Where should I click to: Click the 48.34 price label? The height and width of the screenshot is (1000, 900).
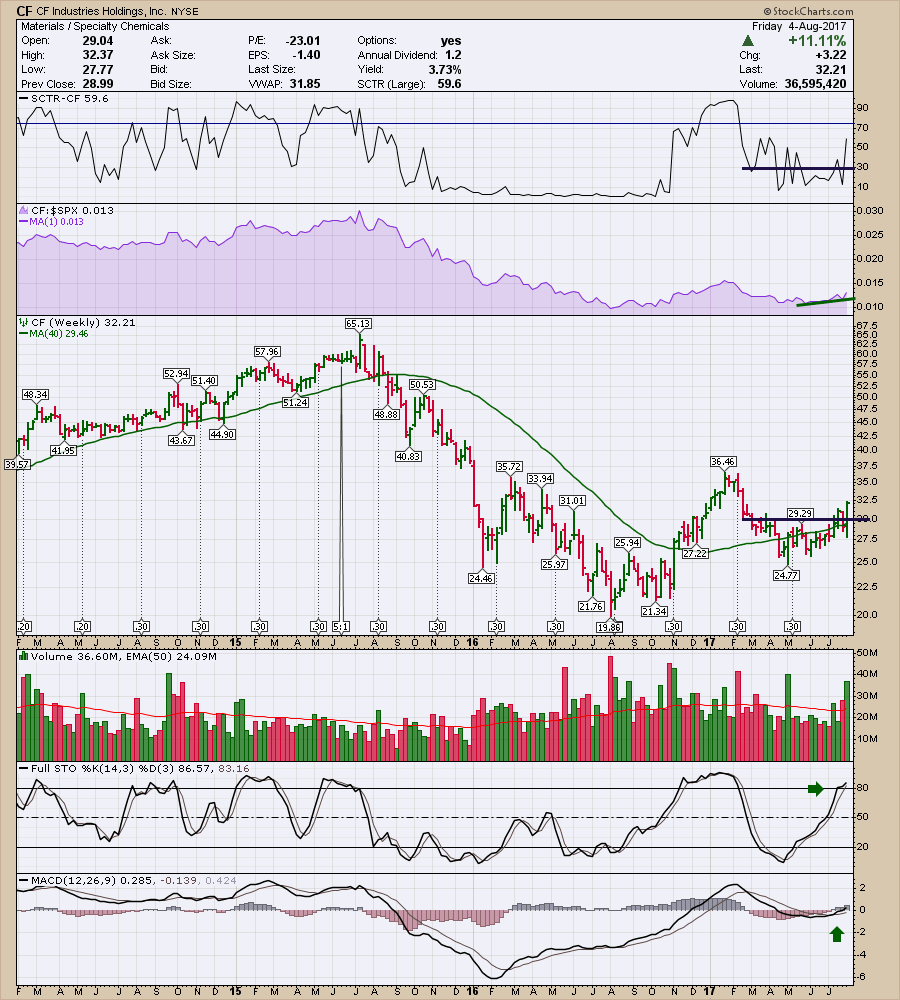[36, 395]
